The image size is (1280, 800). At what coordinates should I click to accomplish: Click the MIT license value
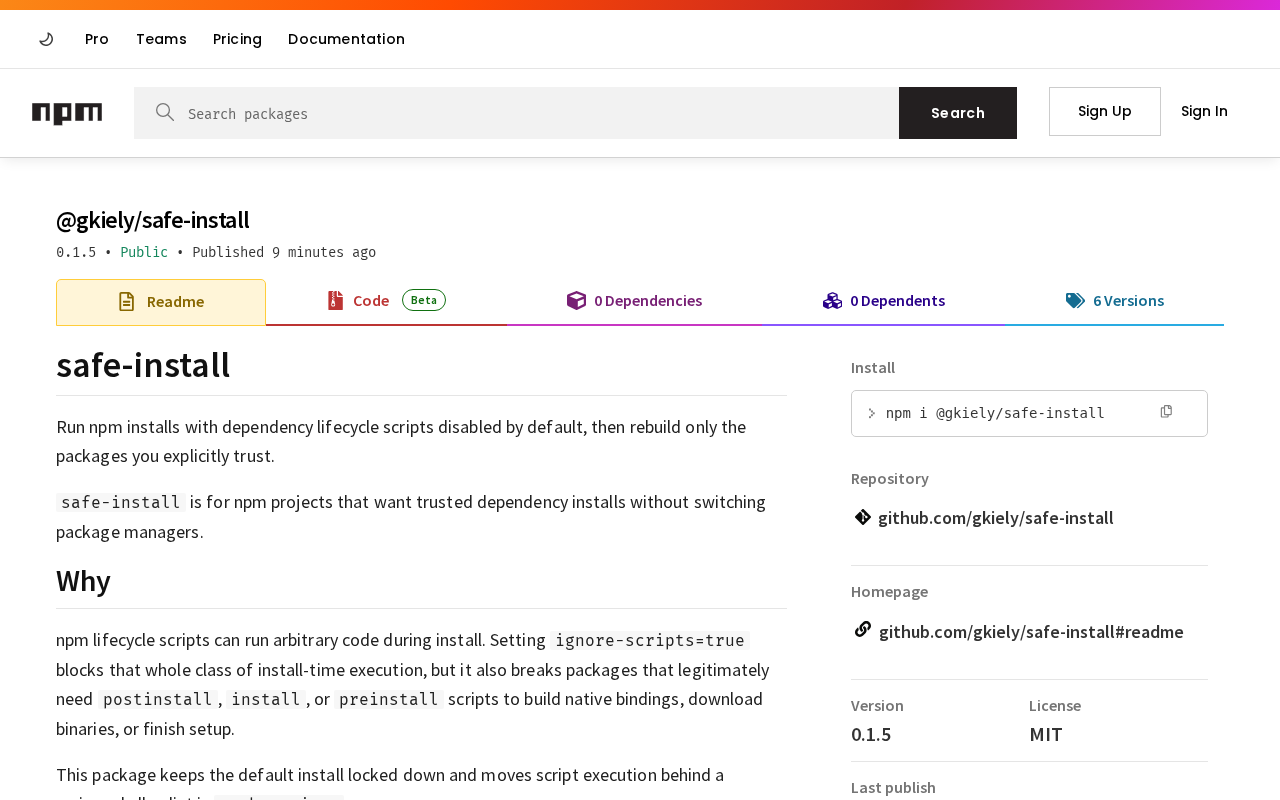[1046, 734]
